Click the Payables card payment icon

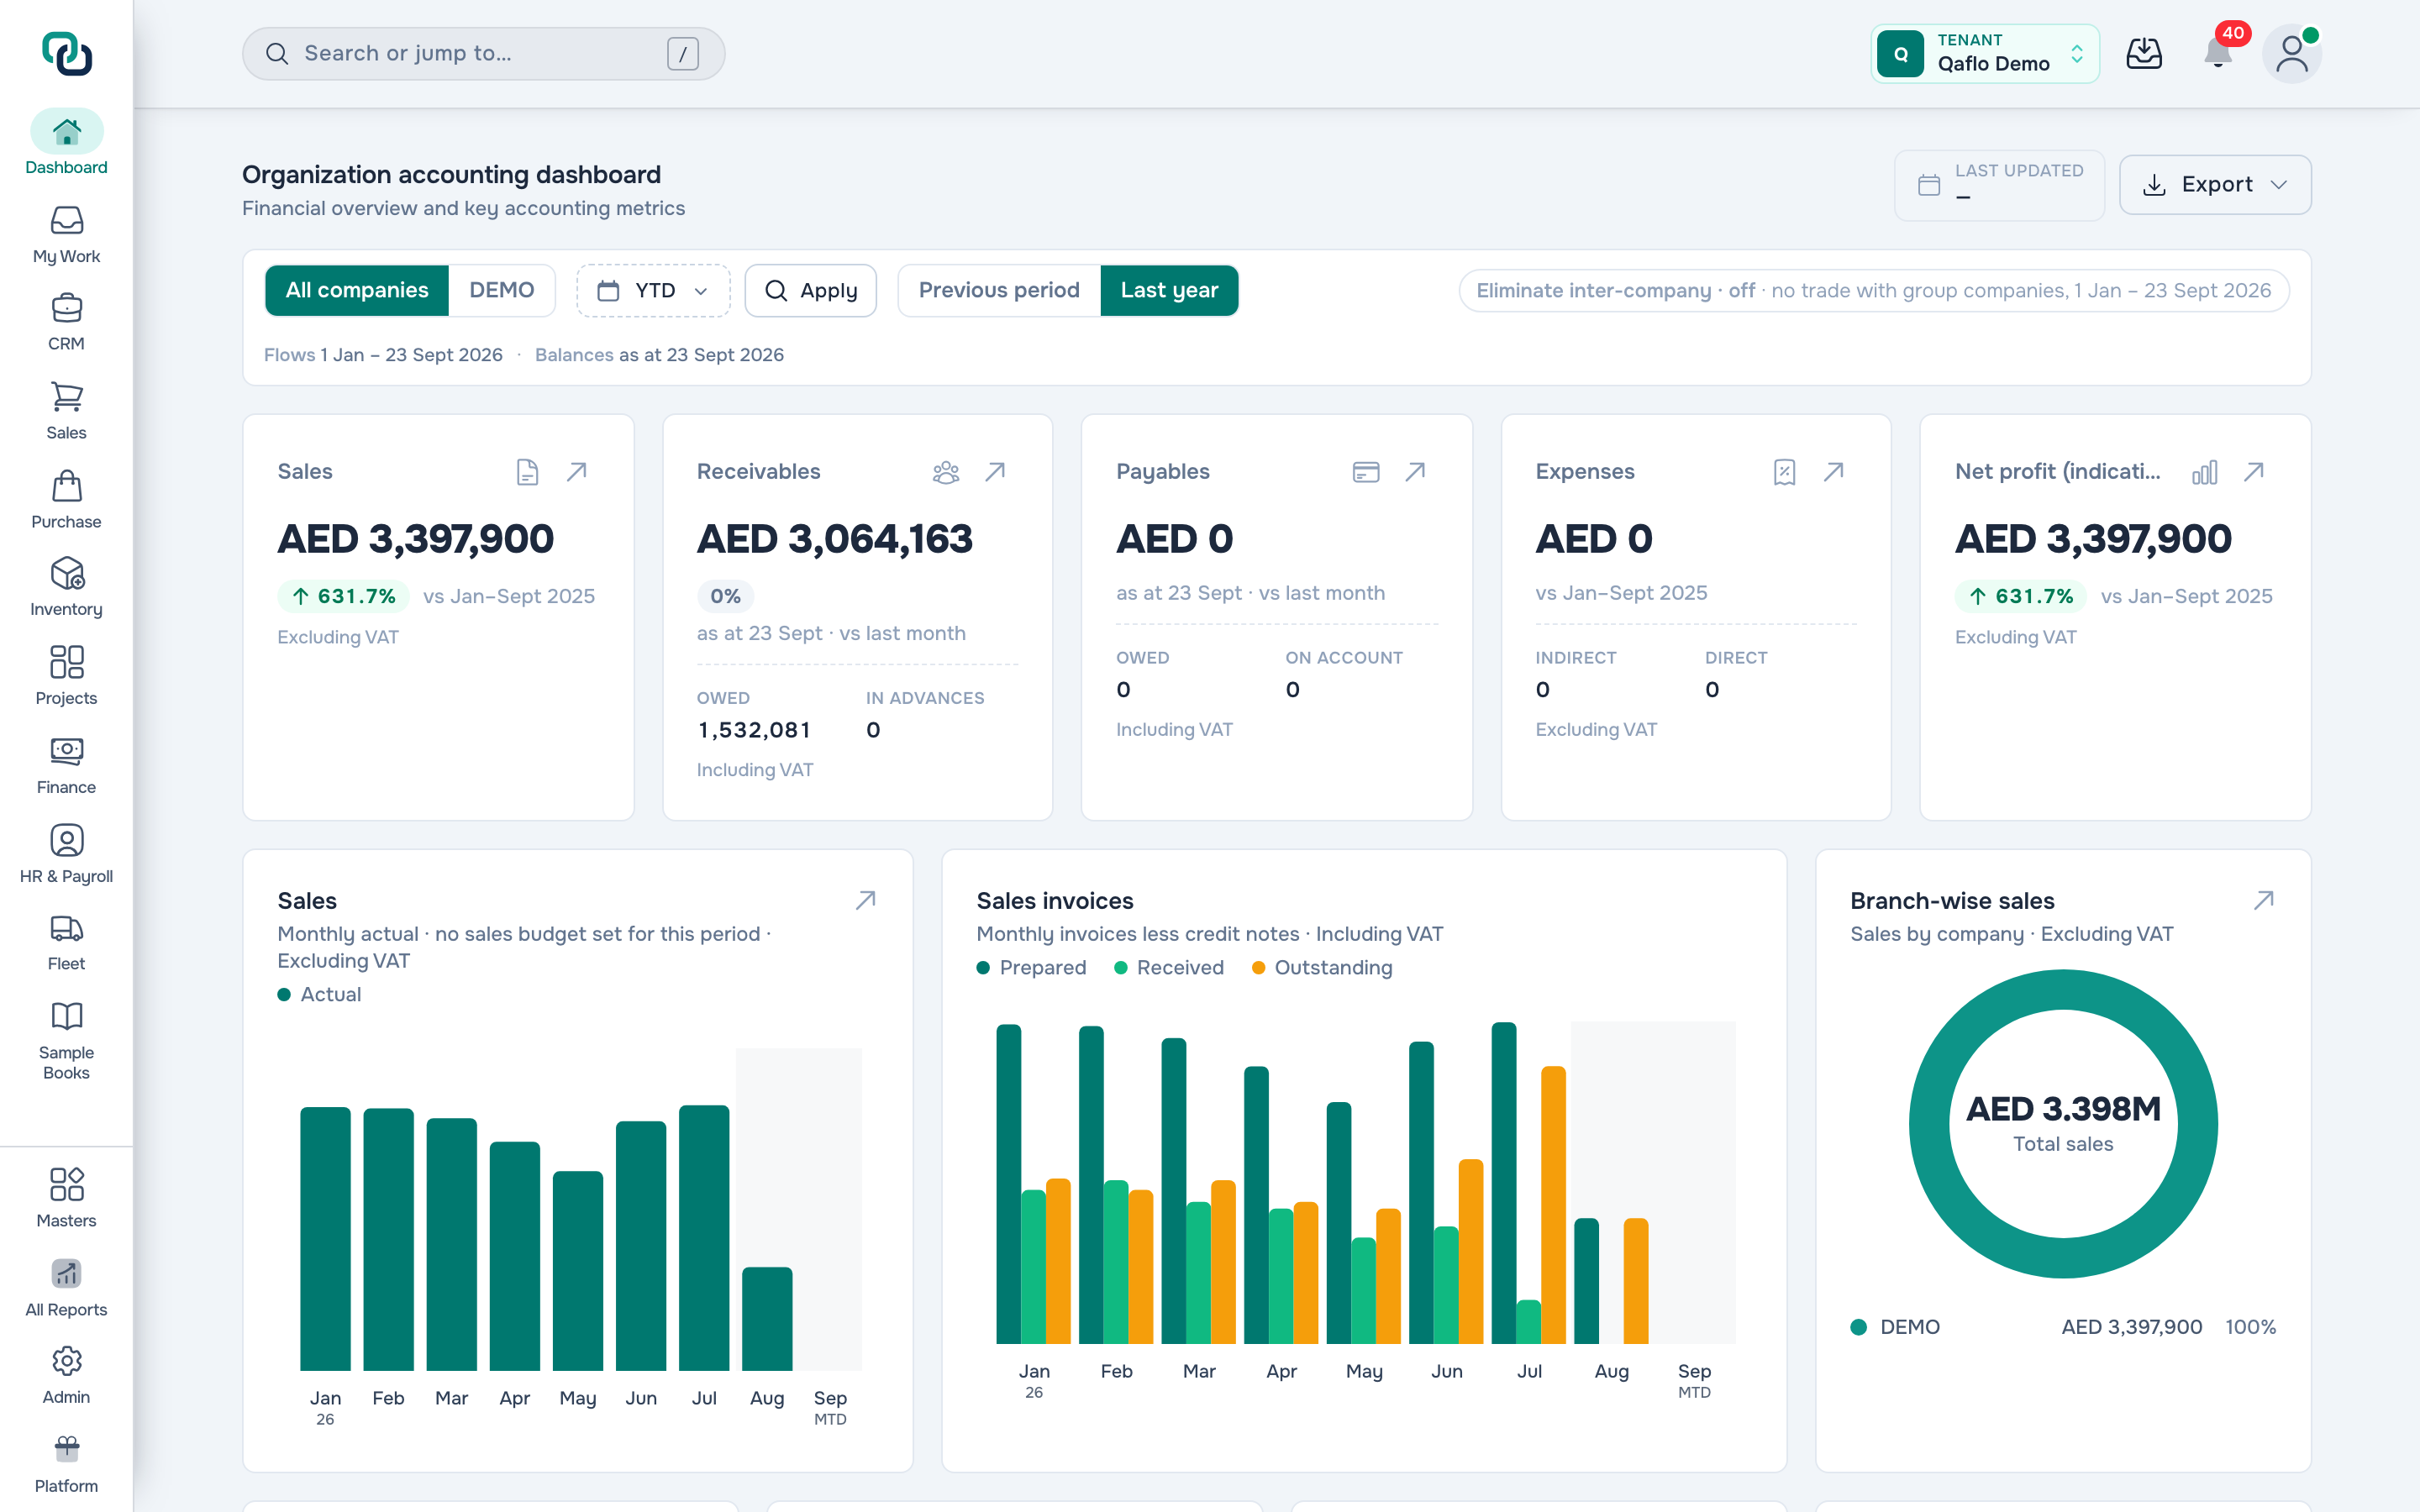click(1366, 472)
